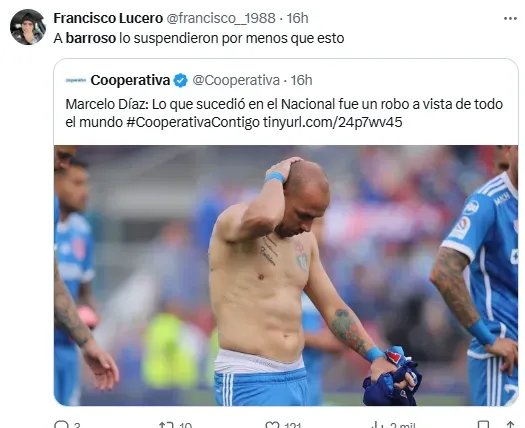
Task: Click the reply speech bubble icon
Action: 61,424
